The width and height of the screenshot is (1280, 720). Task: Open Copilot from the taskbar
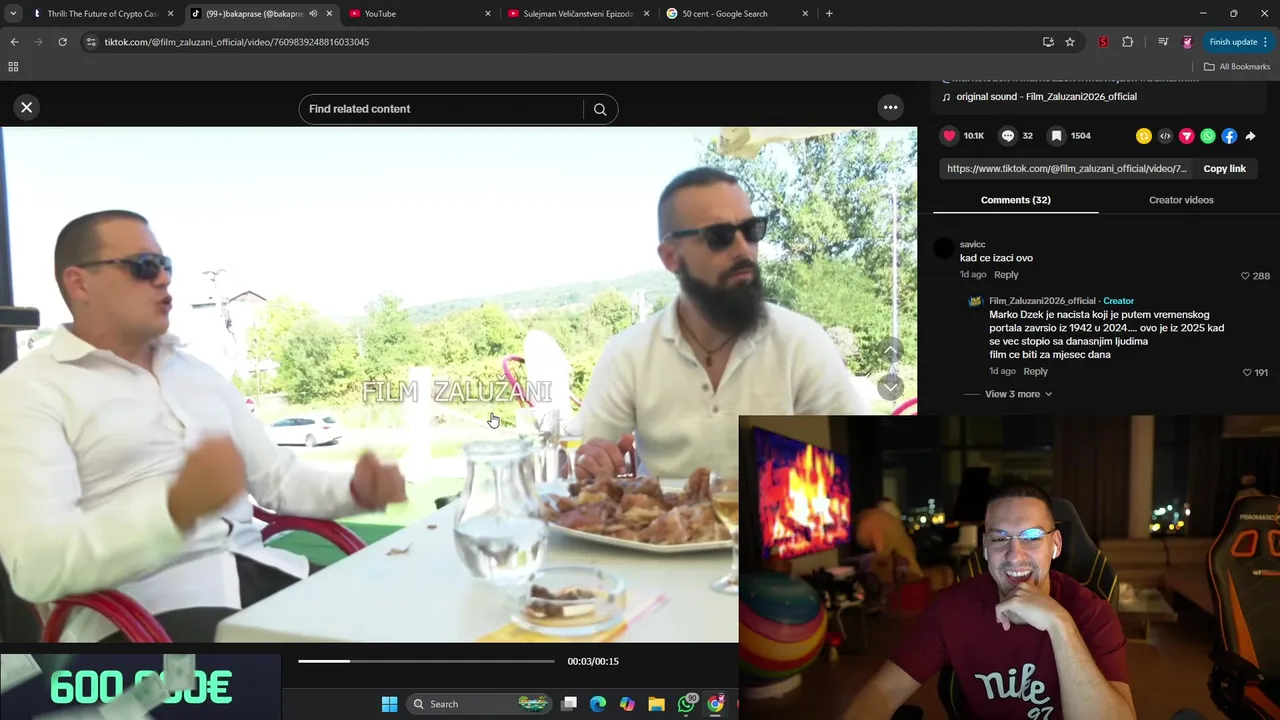627,704
